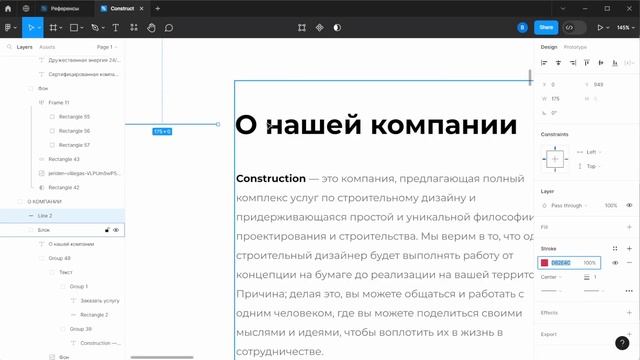Click the Share button

tap(546, 27)
